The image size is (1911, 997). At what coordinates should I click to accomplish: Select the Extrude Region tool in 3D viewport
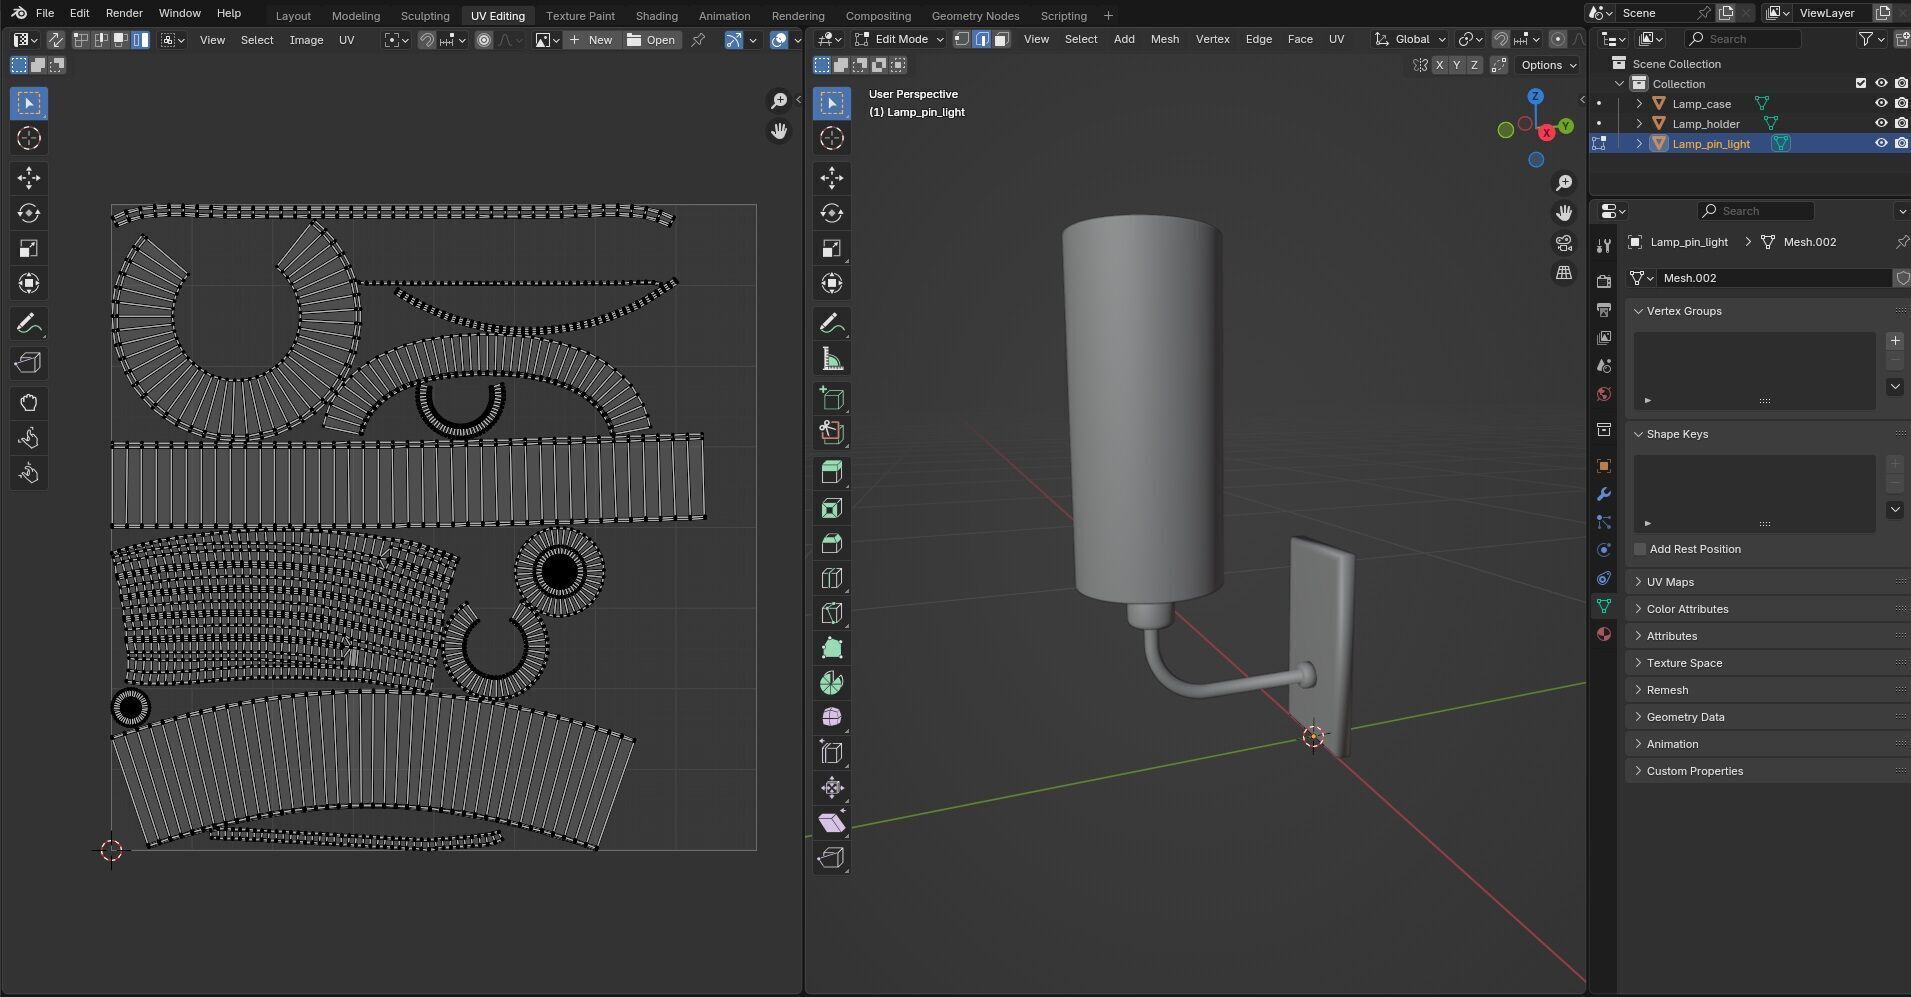831,473
